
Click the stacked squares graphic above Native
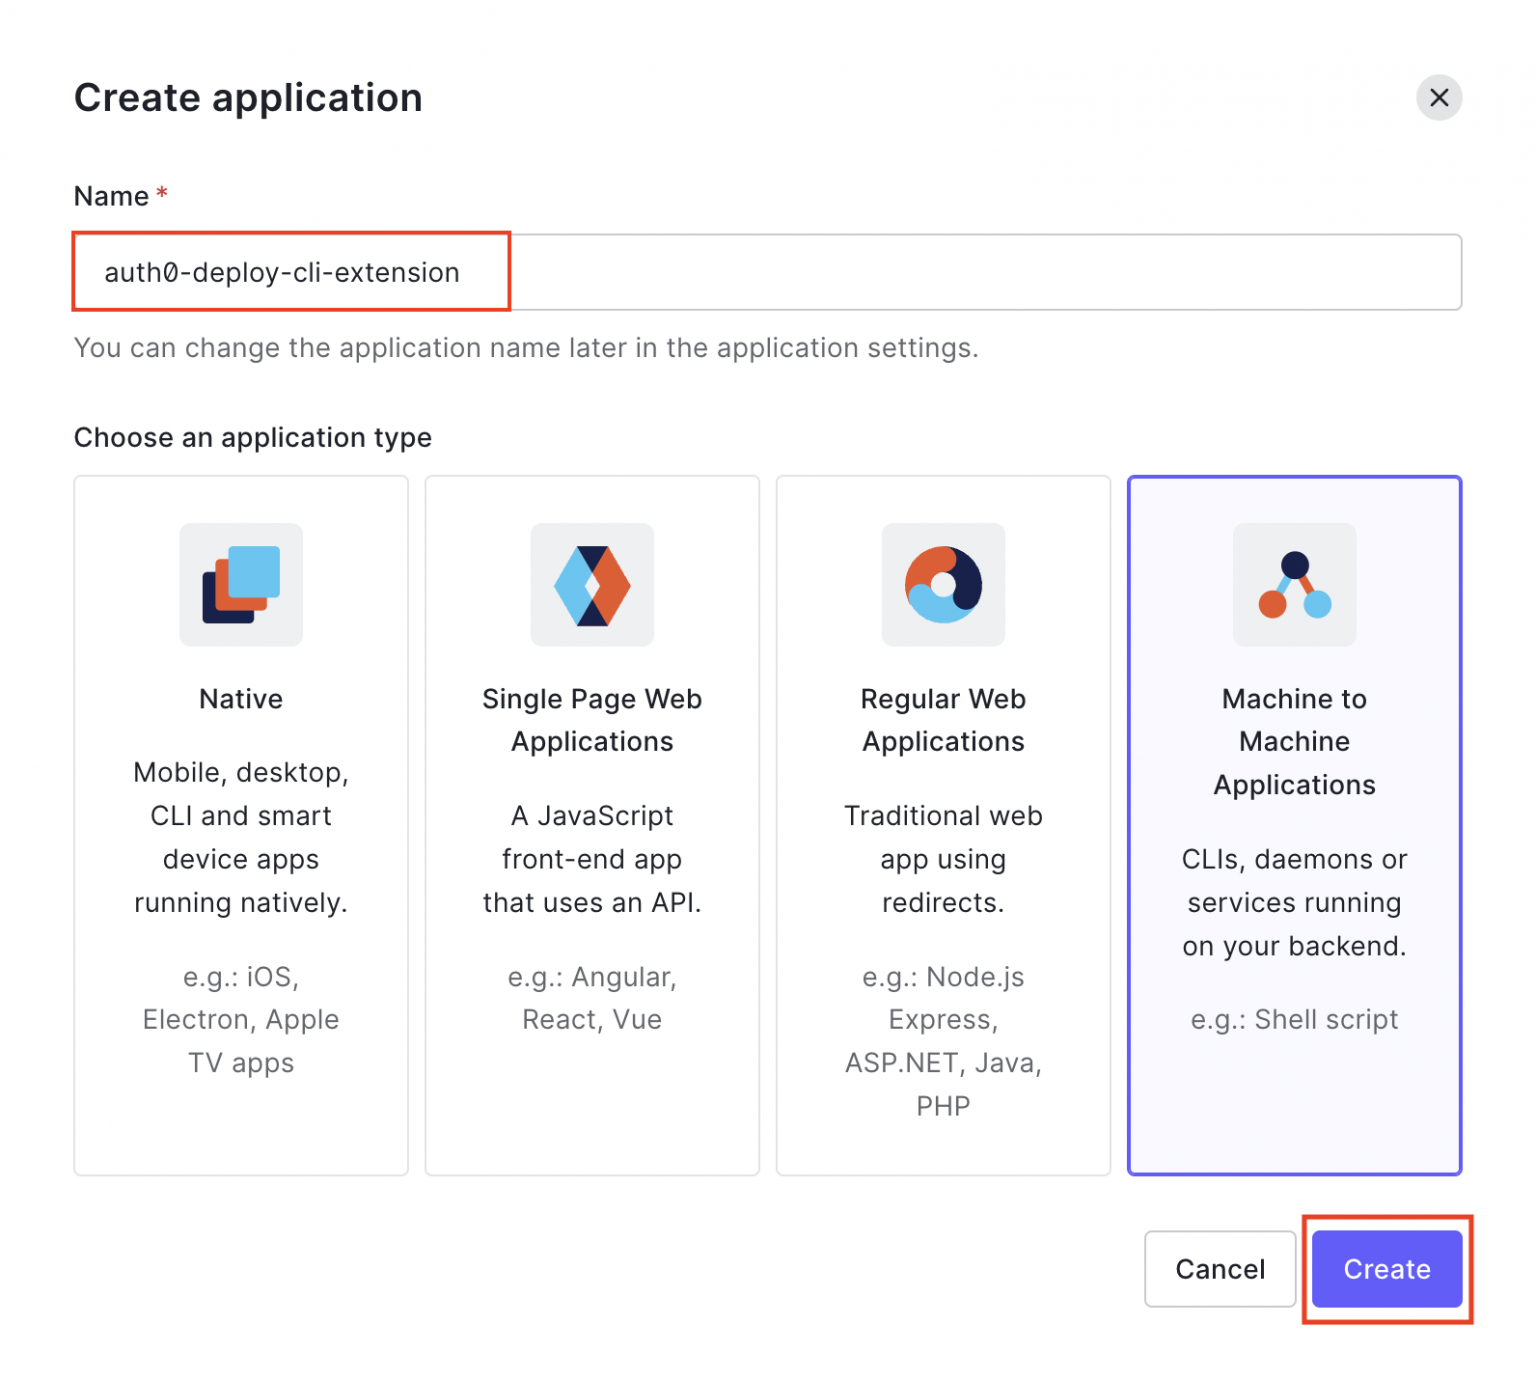pos(240,585)
